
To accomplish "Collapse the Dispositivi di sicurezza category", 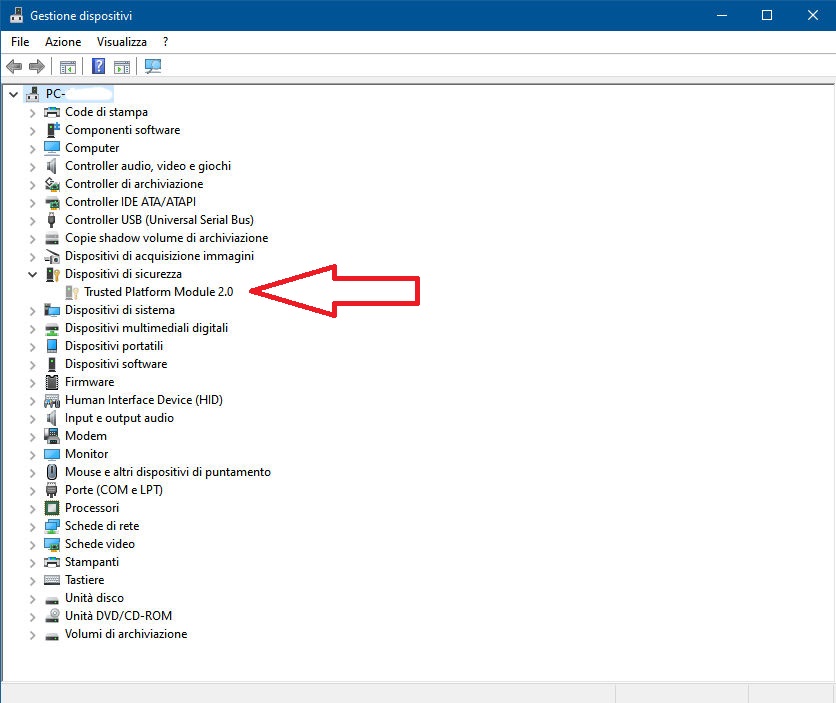I will click(x=33, y=274).
